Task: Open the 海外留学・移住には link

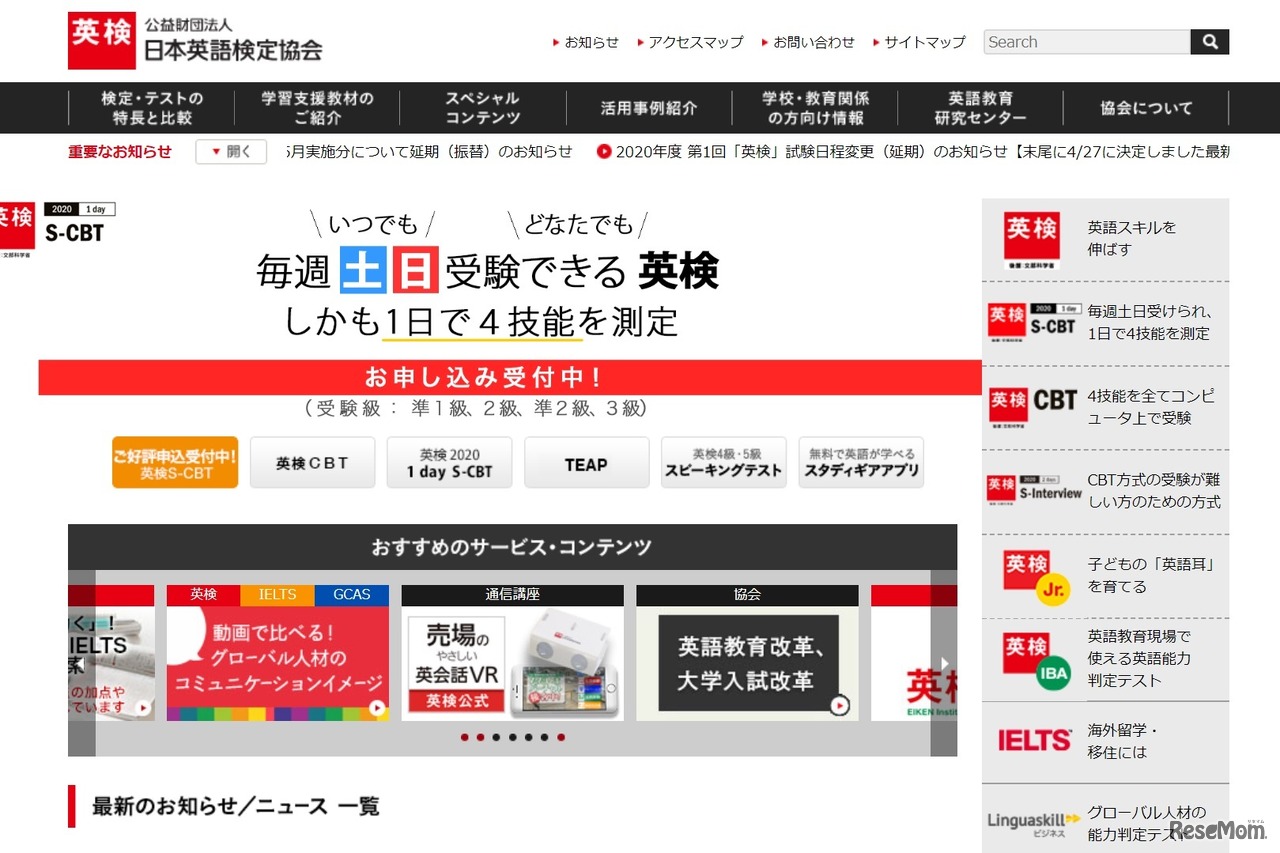Action: [1123, 741]
